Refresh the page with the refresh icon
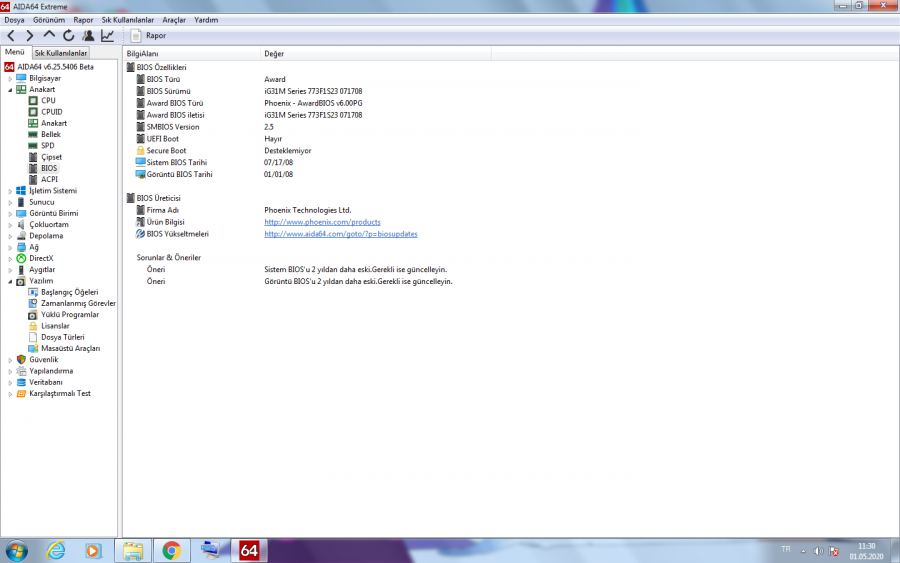900x563 pixels. pyautogui.click(x=68, y=36)
